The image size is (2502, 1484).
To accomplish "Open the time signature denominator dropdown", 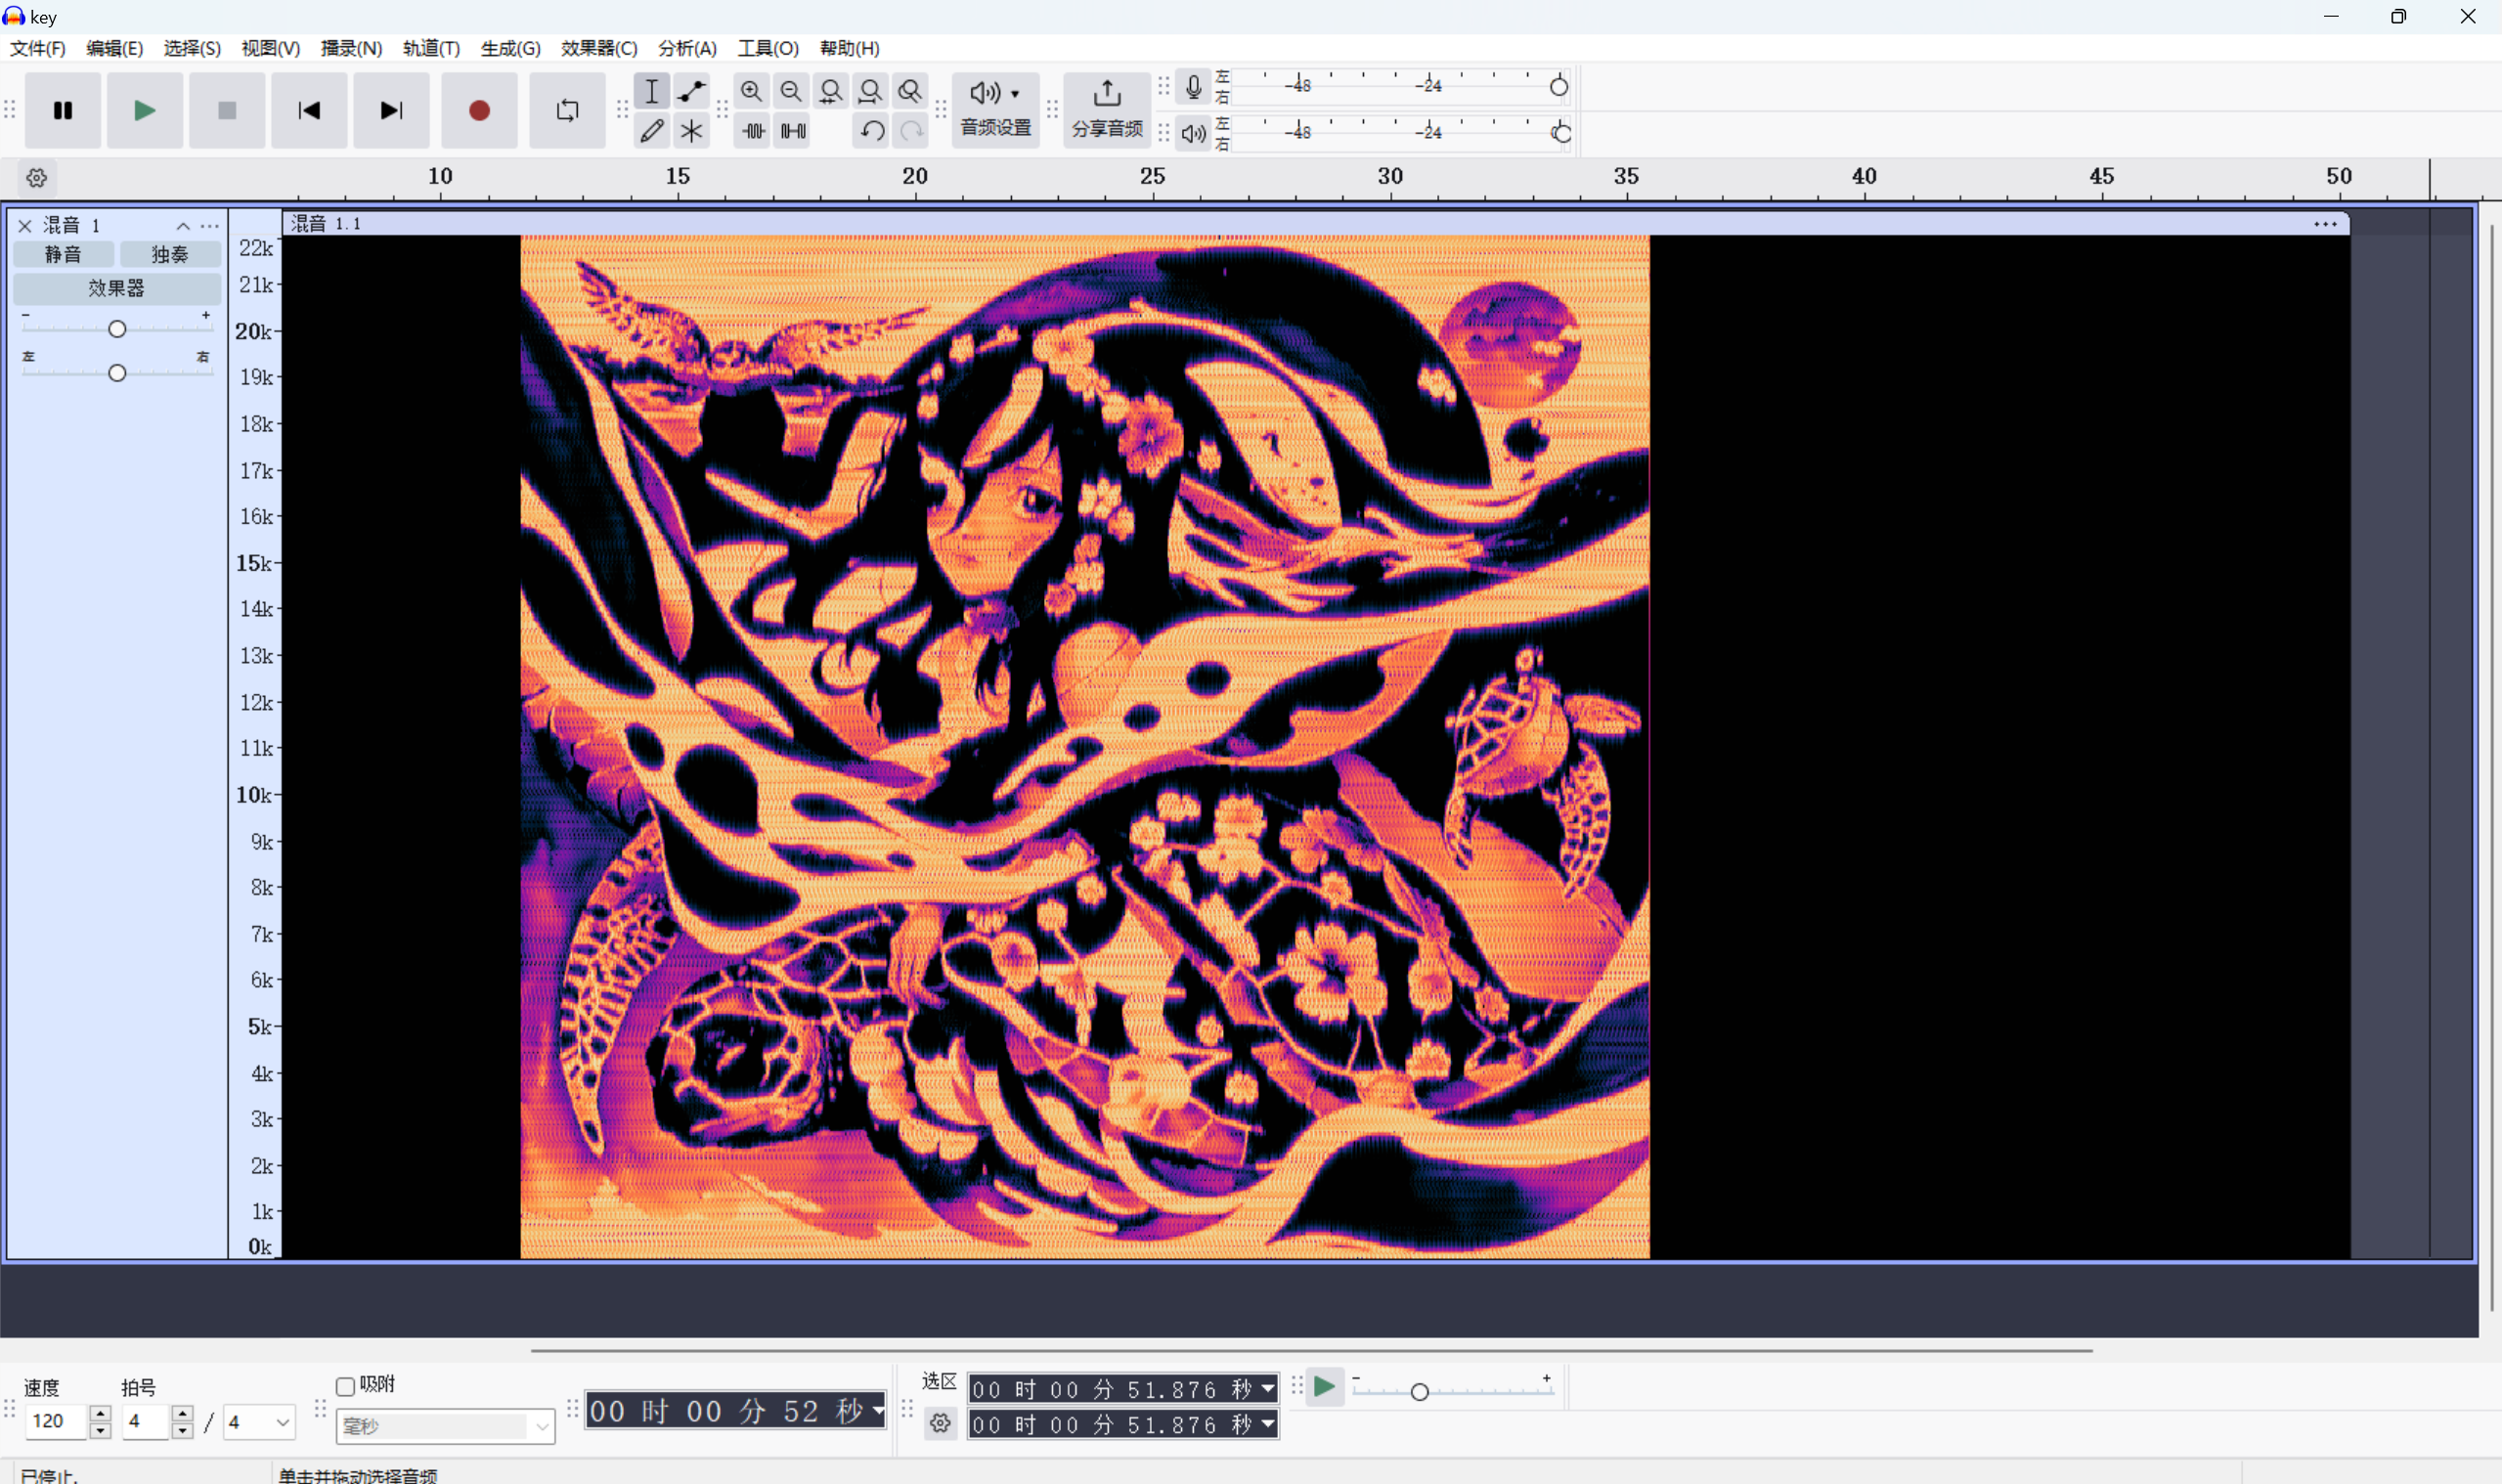I will tap(259, 1422).
